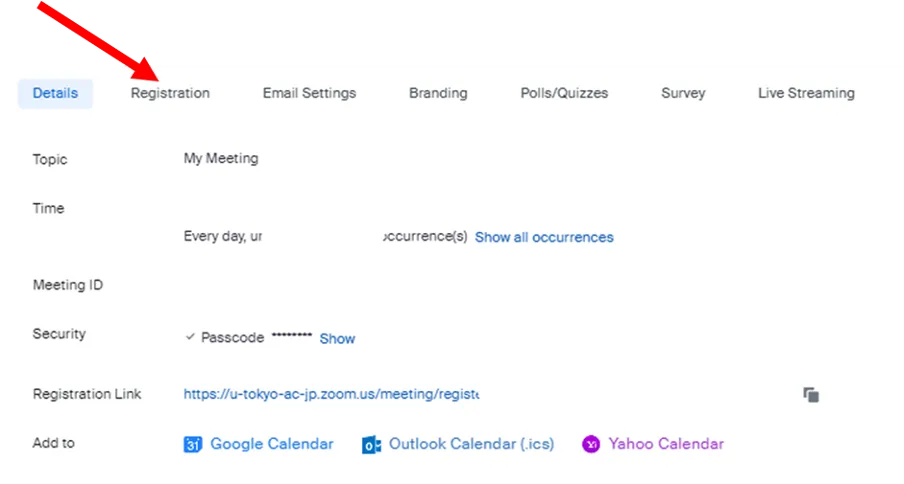Select the Details tab
904x484 pixels.
click(55, 93)
